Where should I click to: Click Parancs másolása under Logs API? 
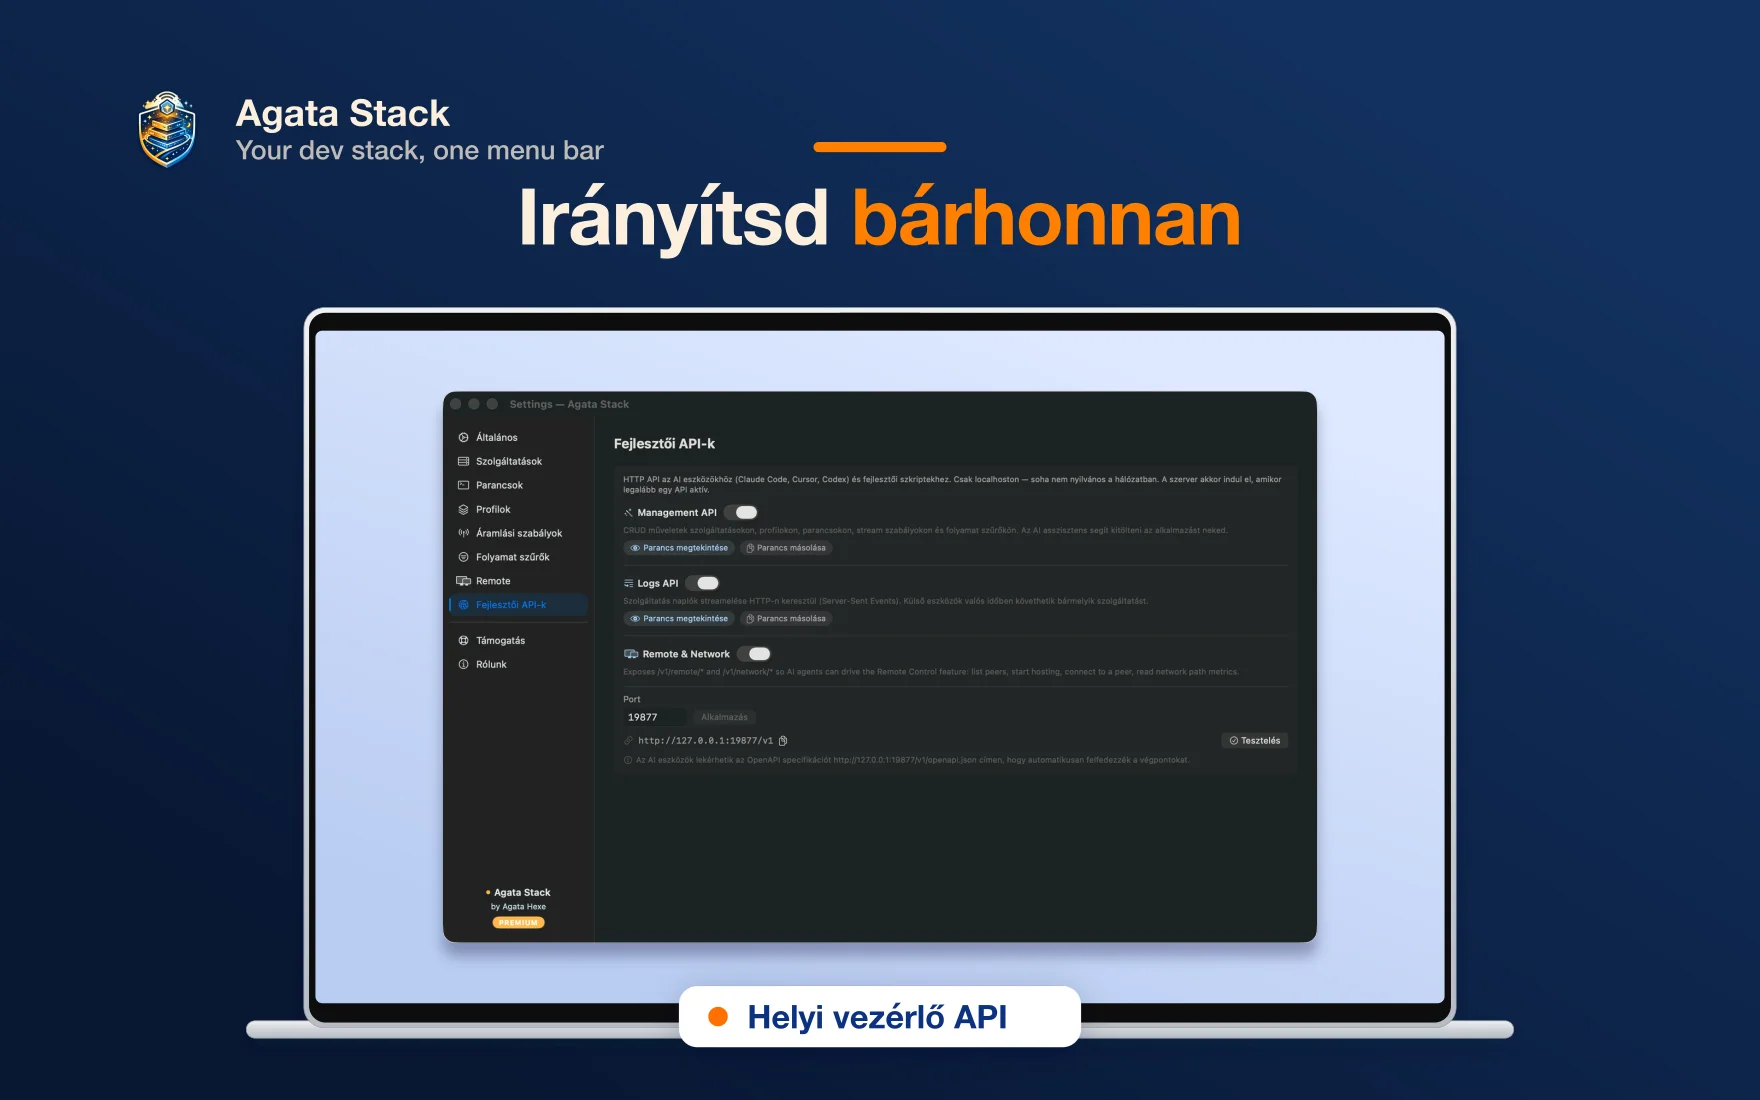tap(786, 619)
